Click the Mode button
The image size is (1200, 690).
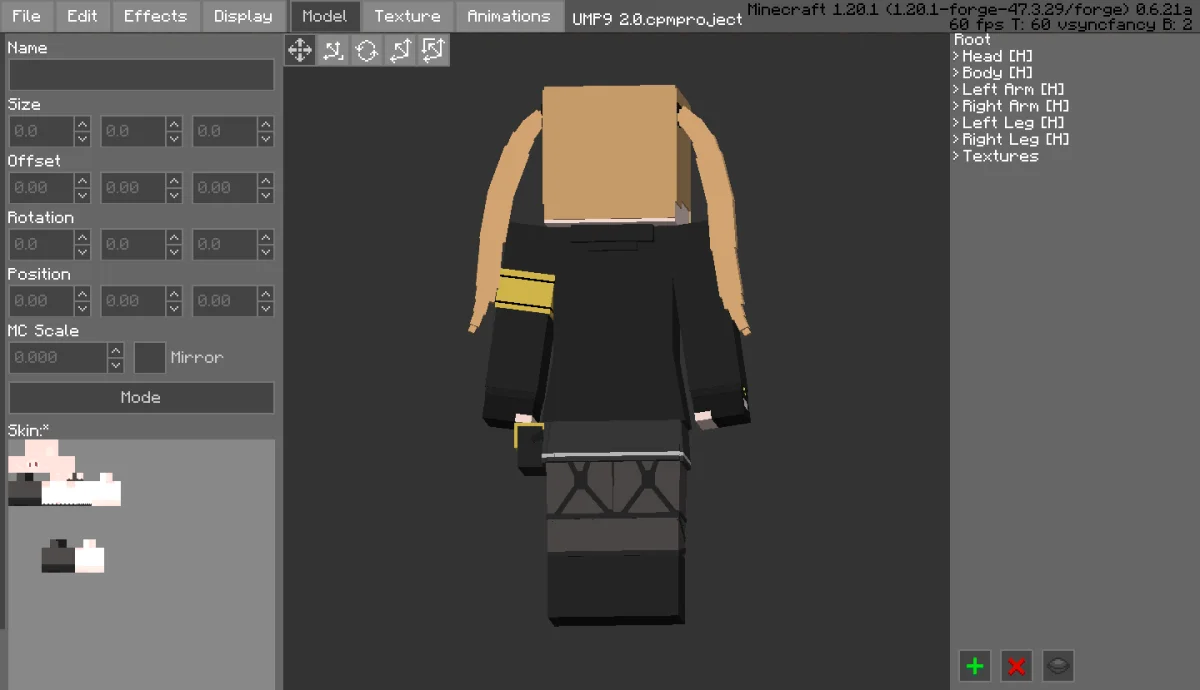[141, 397]
